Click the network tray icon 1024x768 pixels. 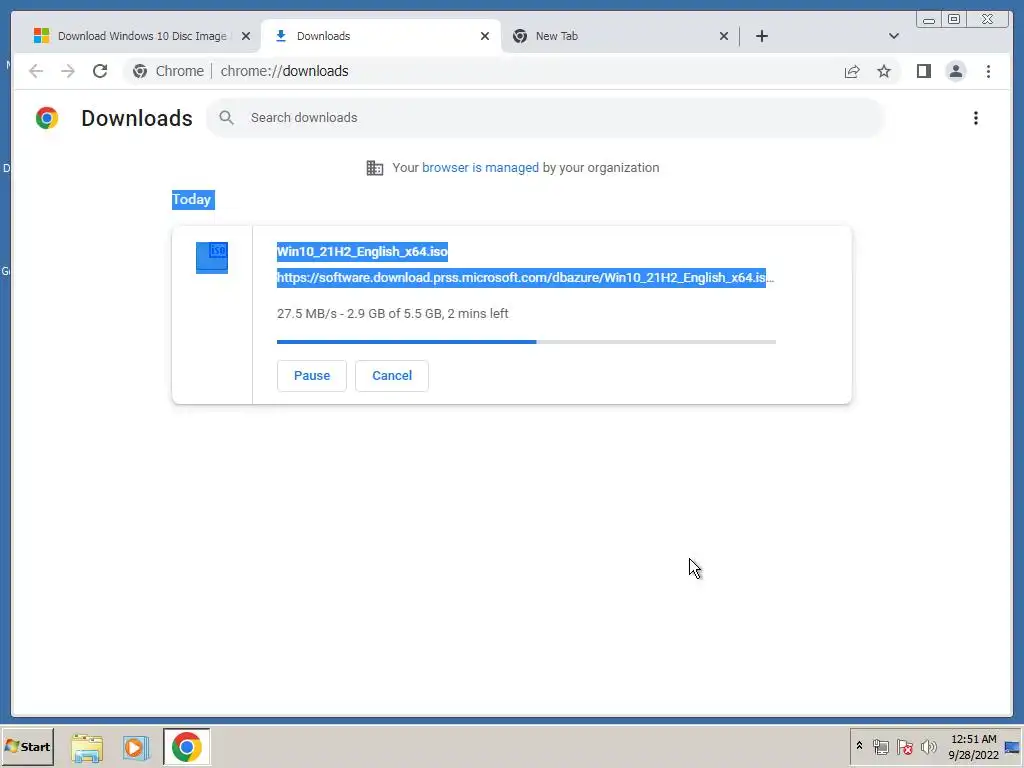(880, 746)
